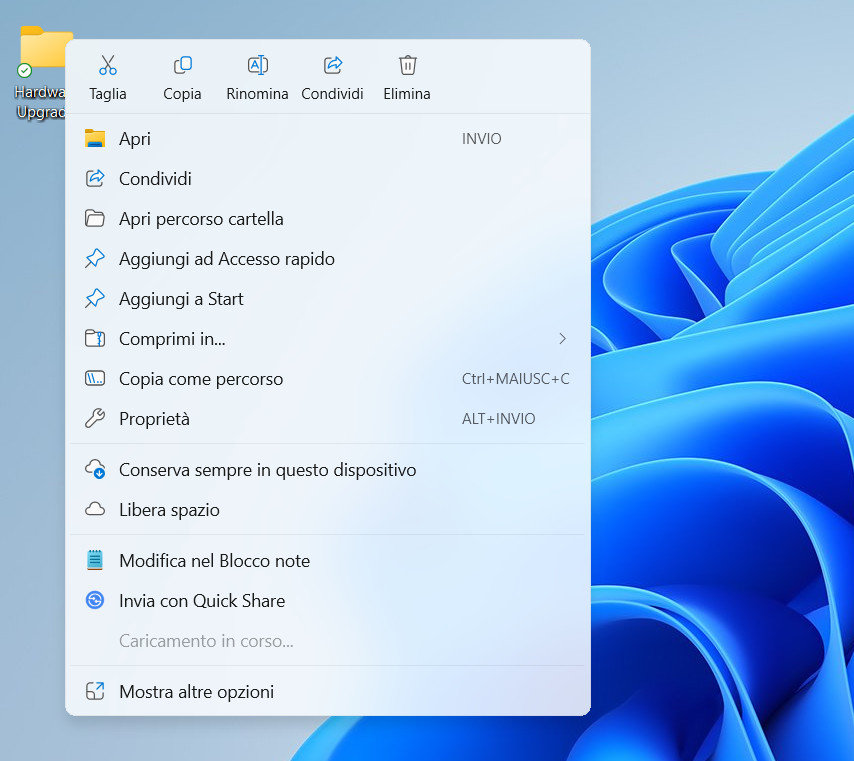Expand the Comprimi in... submenu arrow

(562, 339)
